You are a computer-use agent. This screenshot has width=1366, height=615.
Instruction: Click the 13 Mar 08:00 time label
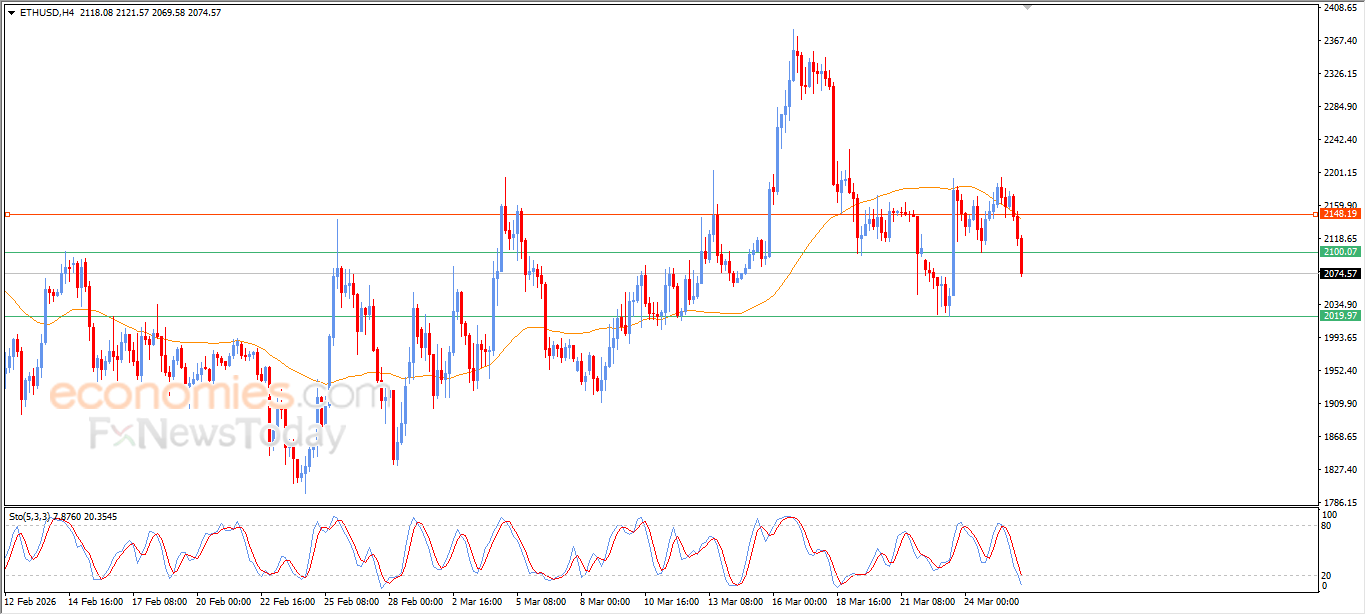point(736,602)
